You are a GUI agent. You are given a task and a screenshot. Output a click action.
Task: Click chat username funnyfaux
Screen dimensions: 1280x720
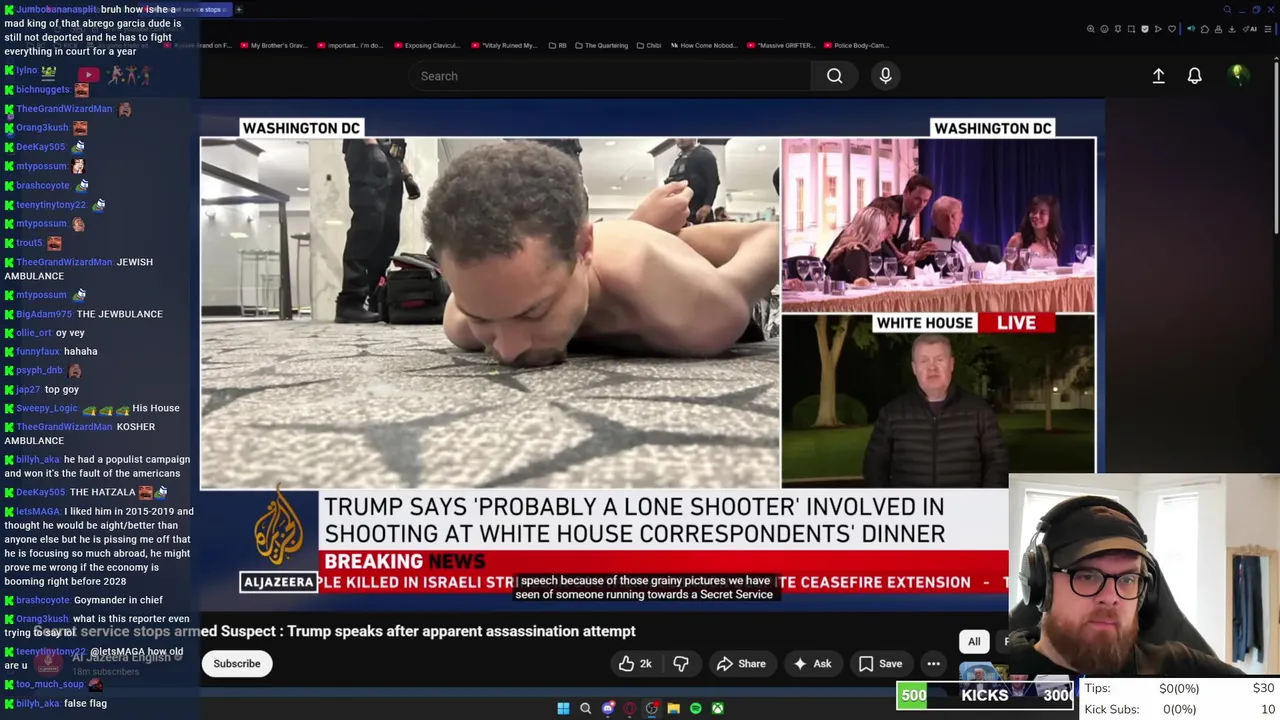point(38,351)
